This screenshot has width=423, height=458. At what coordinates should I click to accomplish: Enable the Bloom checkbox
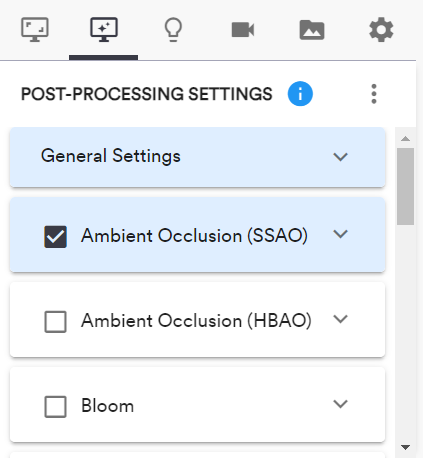(55, 407)
